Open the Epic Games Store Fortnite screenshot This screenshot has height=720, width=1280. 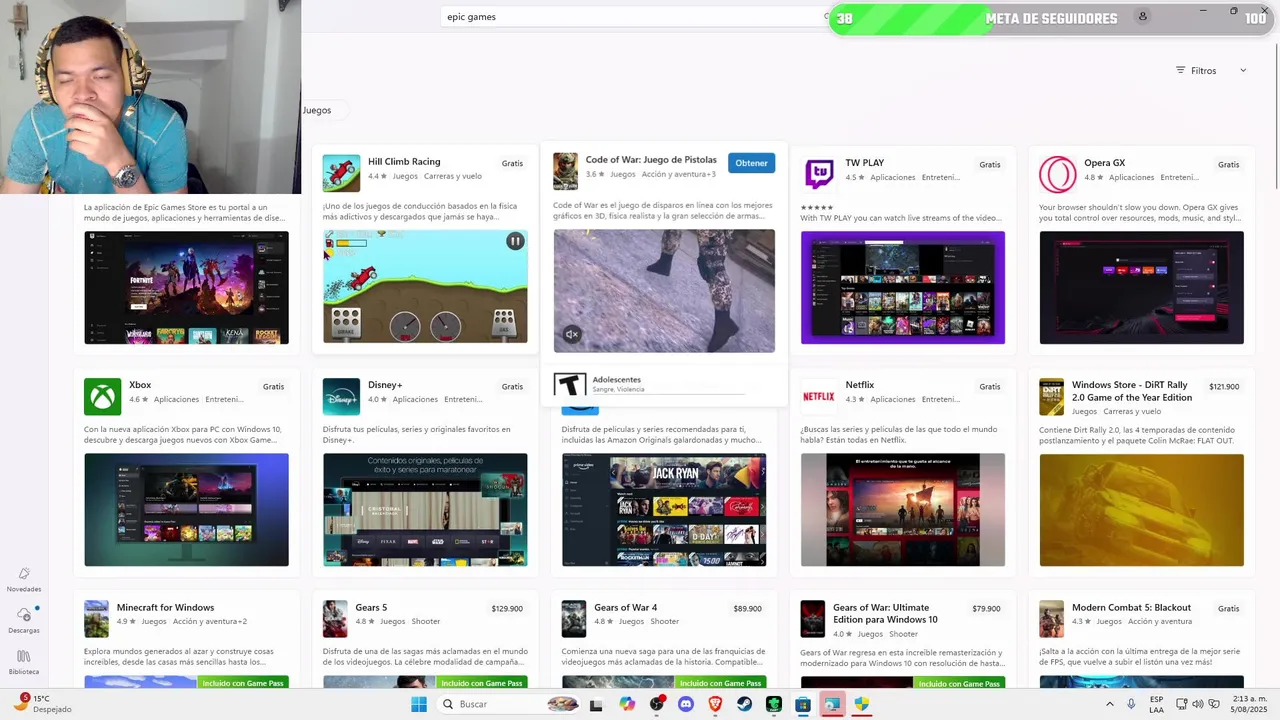click(x=186, y=288)
